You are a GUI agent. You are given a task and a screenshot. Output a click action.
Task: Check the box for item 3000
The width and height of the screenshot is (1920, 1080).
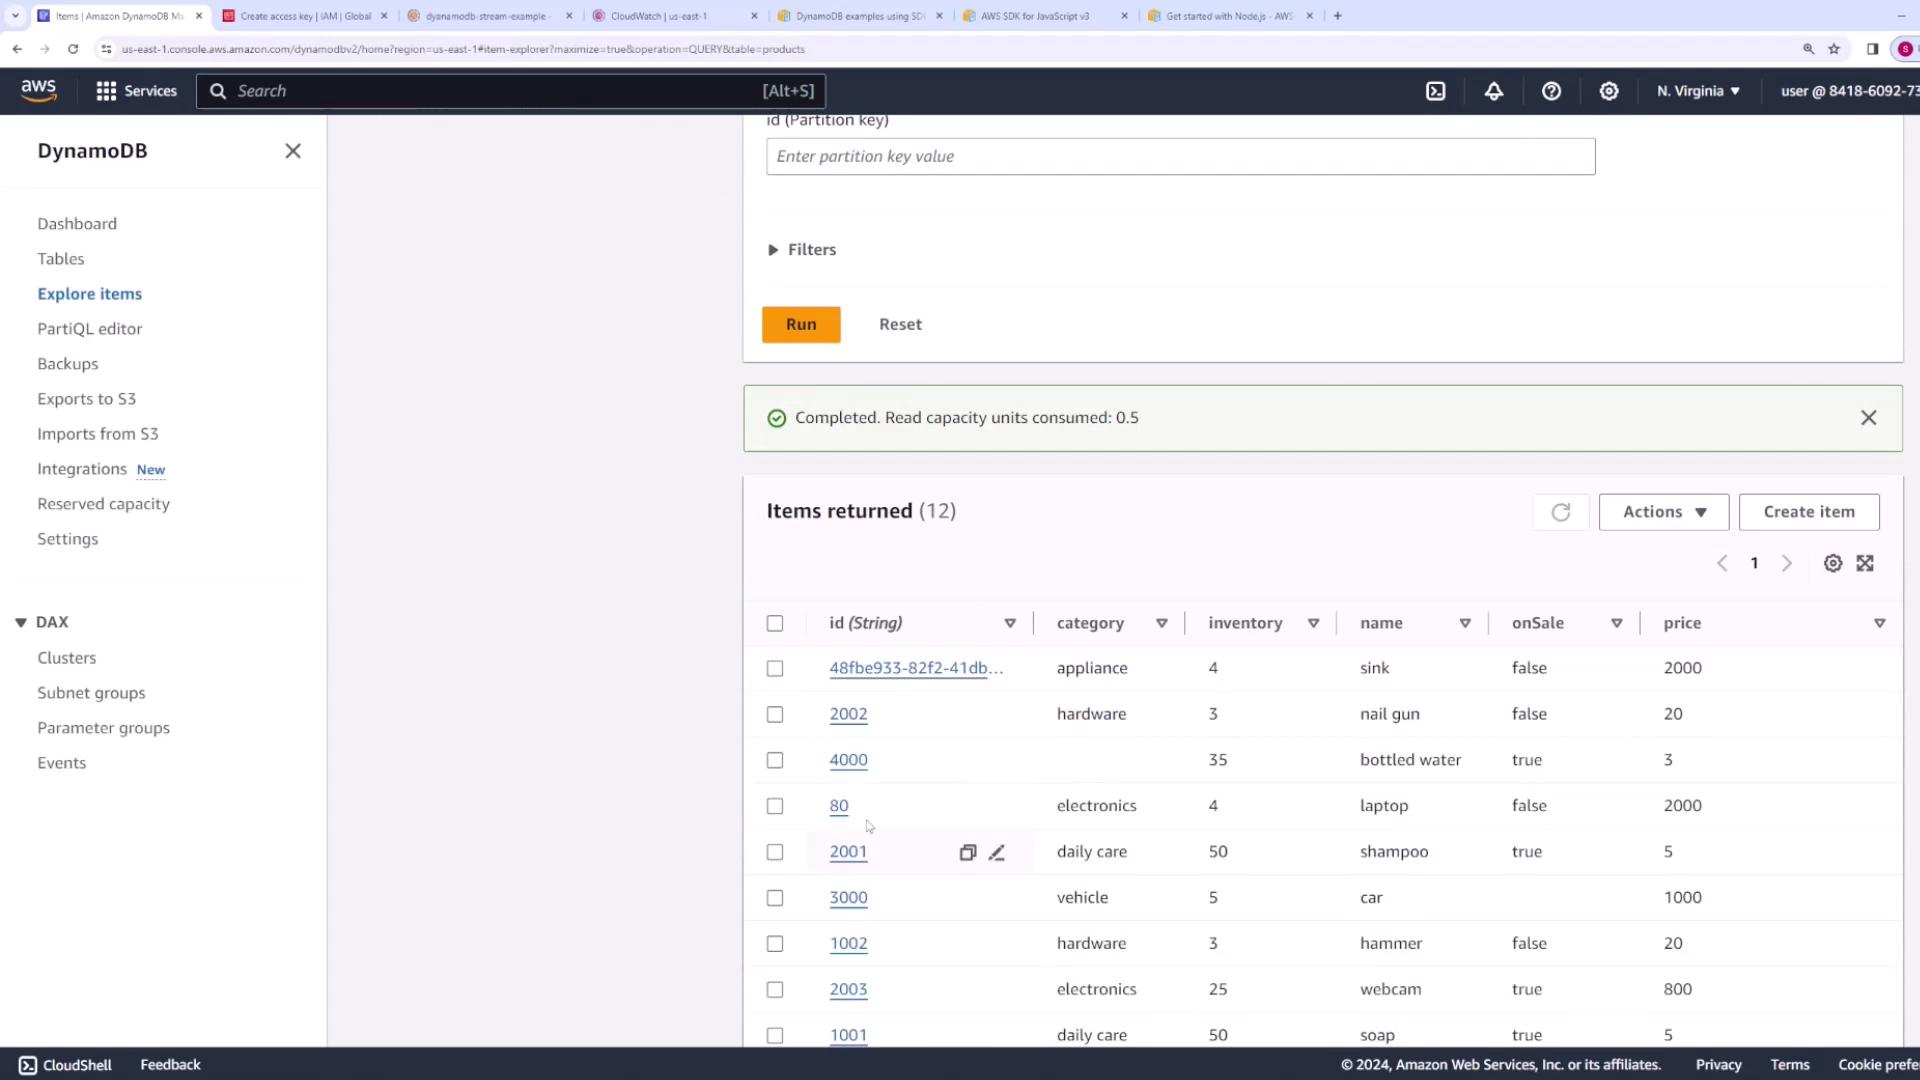tap(775, 898)
